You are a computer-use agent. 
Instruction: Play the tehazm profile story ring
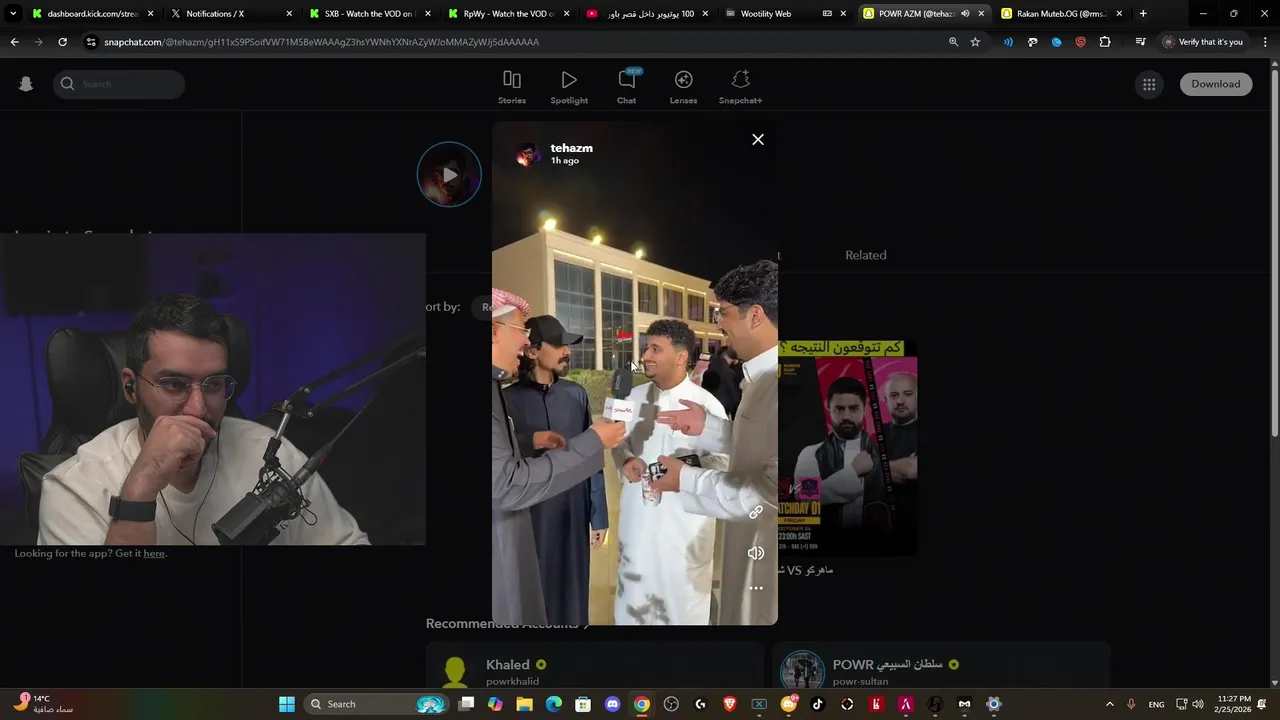pyautogui.click(x=449, y=175)
